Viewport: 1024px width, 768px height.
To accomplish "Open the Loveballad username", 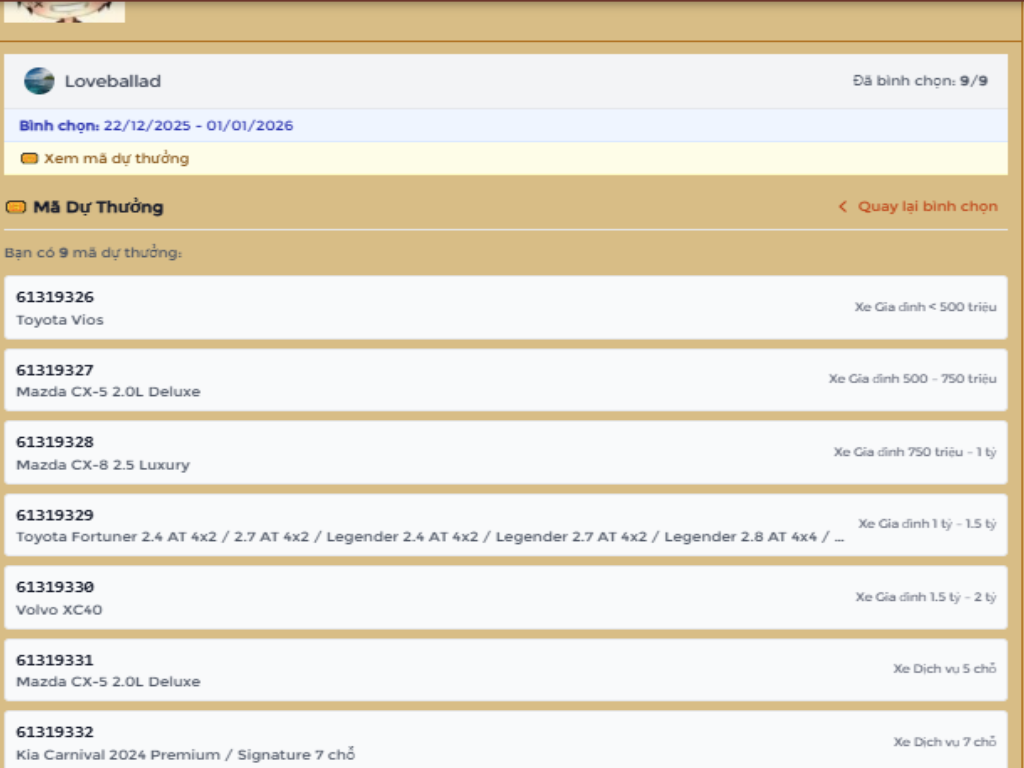I will tap(112, 81).
